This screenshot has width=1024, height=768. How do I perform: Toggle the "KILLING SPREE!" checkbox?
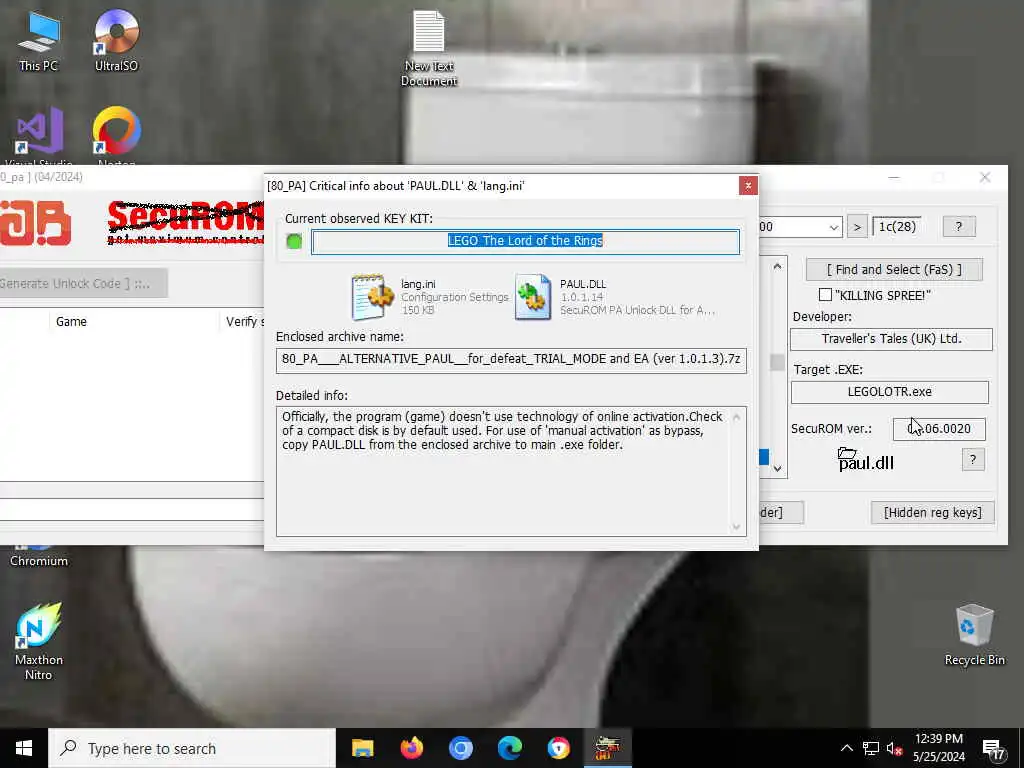[x=825, y=295]
